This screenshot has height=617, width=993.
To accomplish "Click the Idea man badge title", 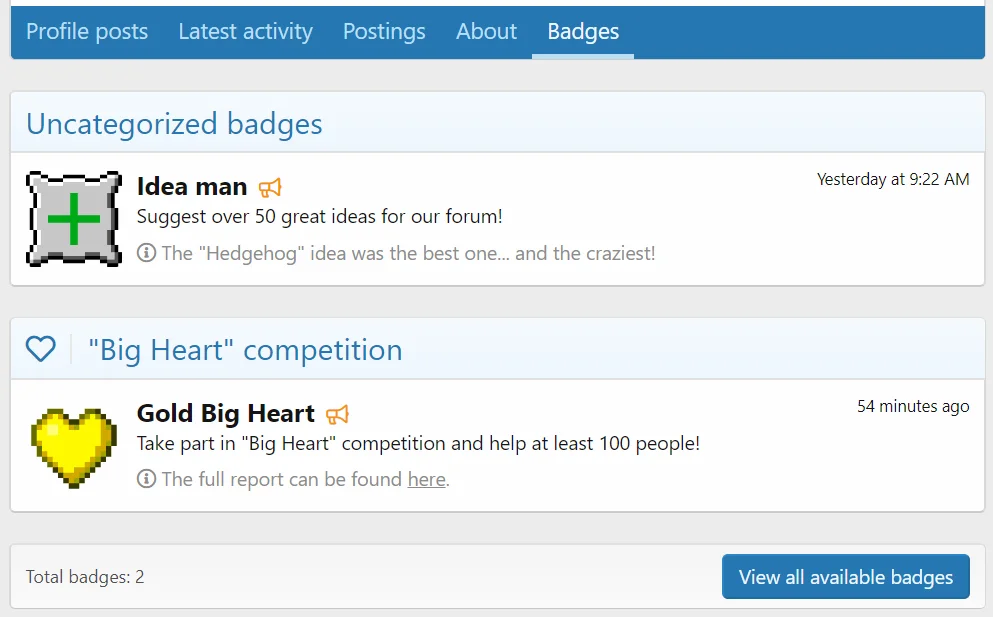I will click(x=192, y=187).
